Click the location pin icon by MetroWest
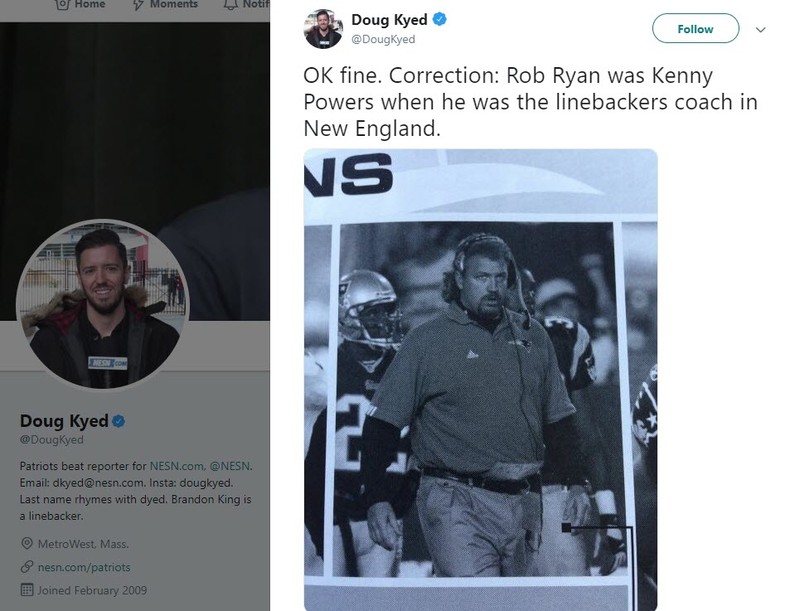Image resolution: width=790 pixels, height=611 pixels. (27, 544)
